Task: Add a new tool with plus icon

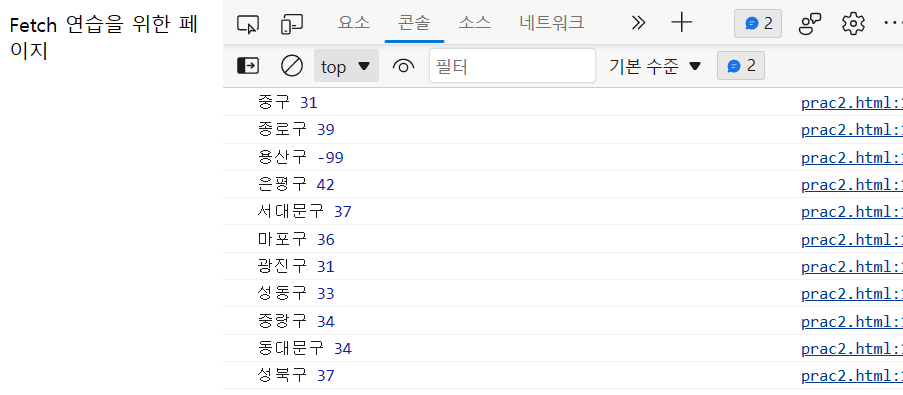Action: click(x=681, y=23)
